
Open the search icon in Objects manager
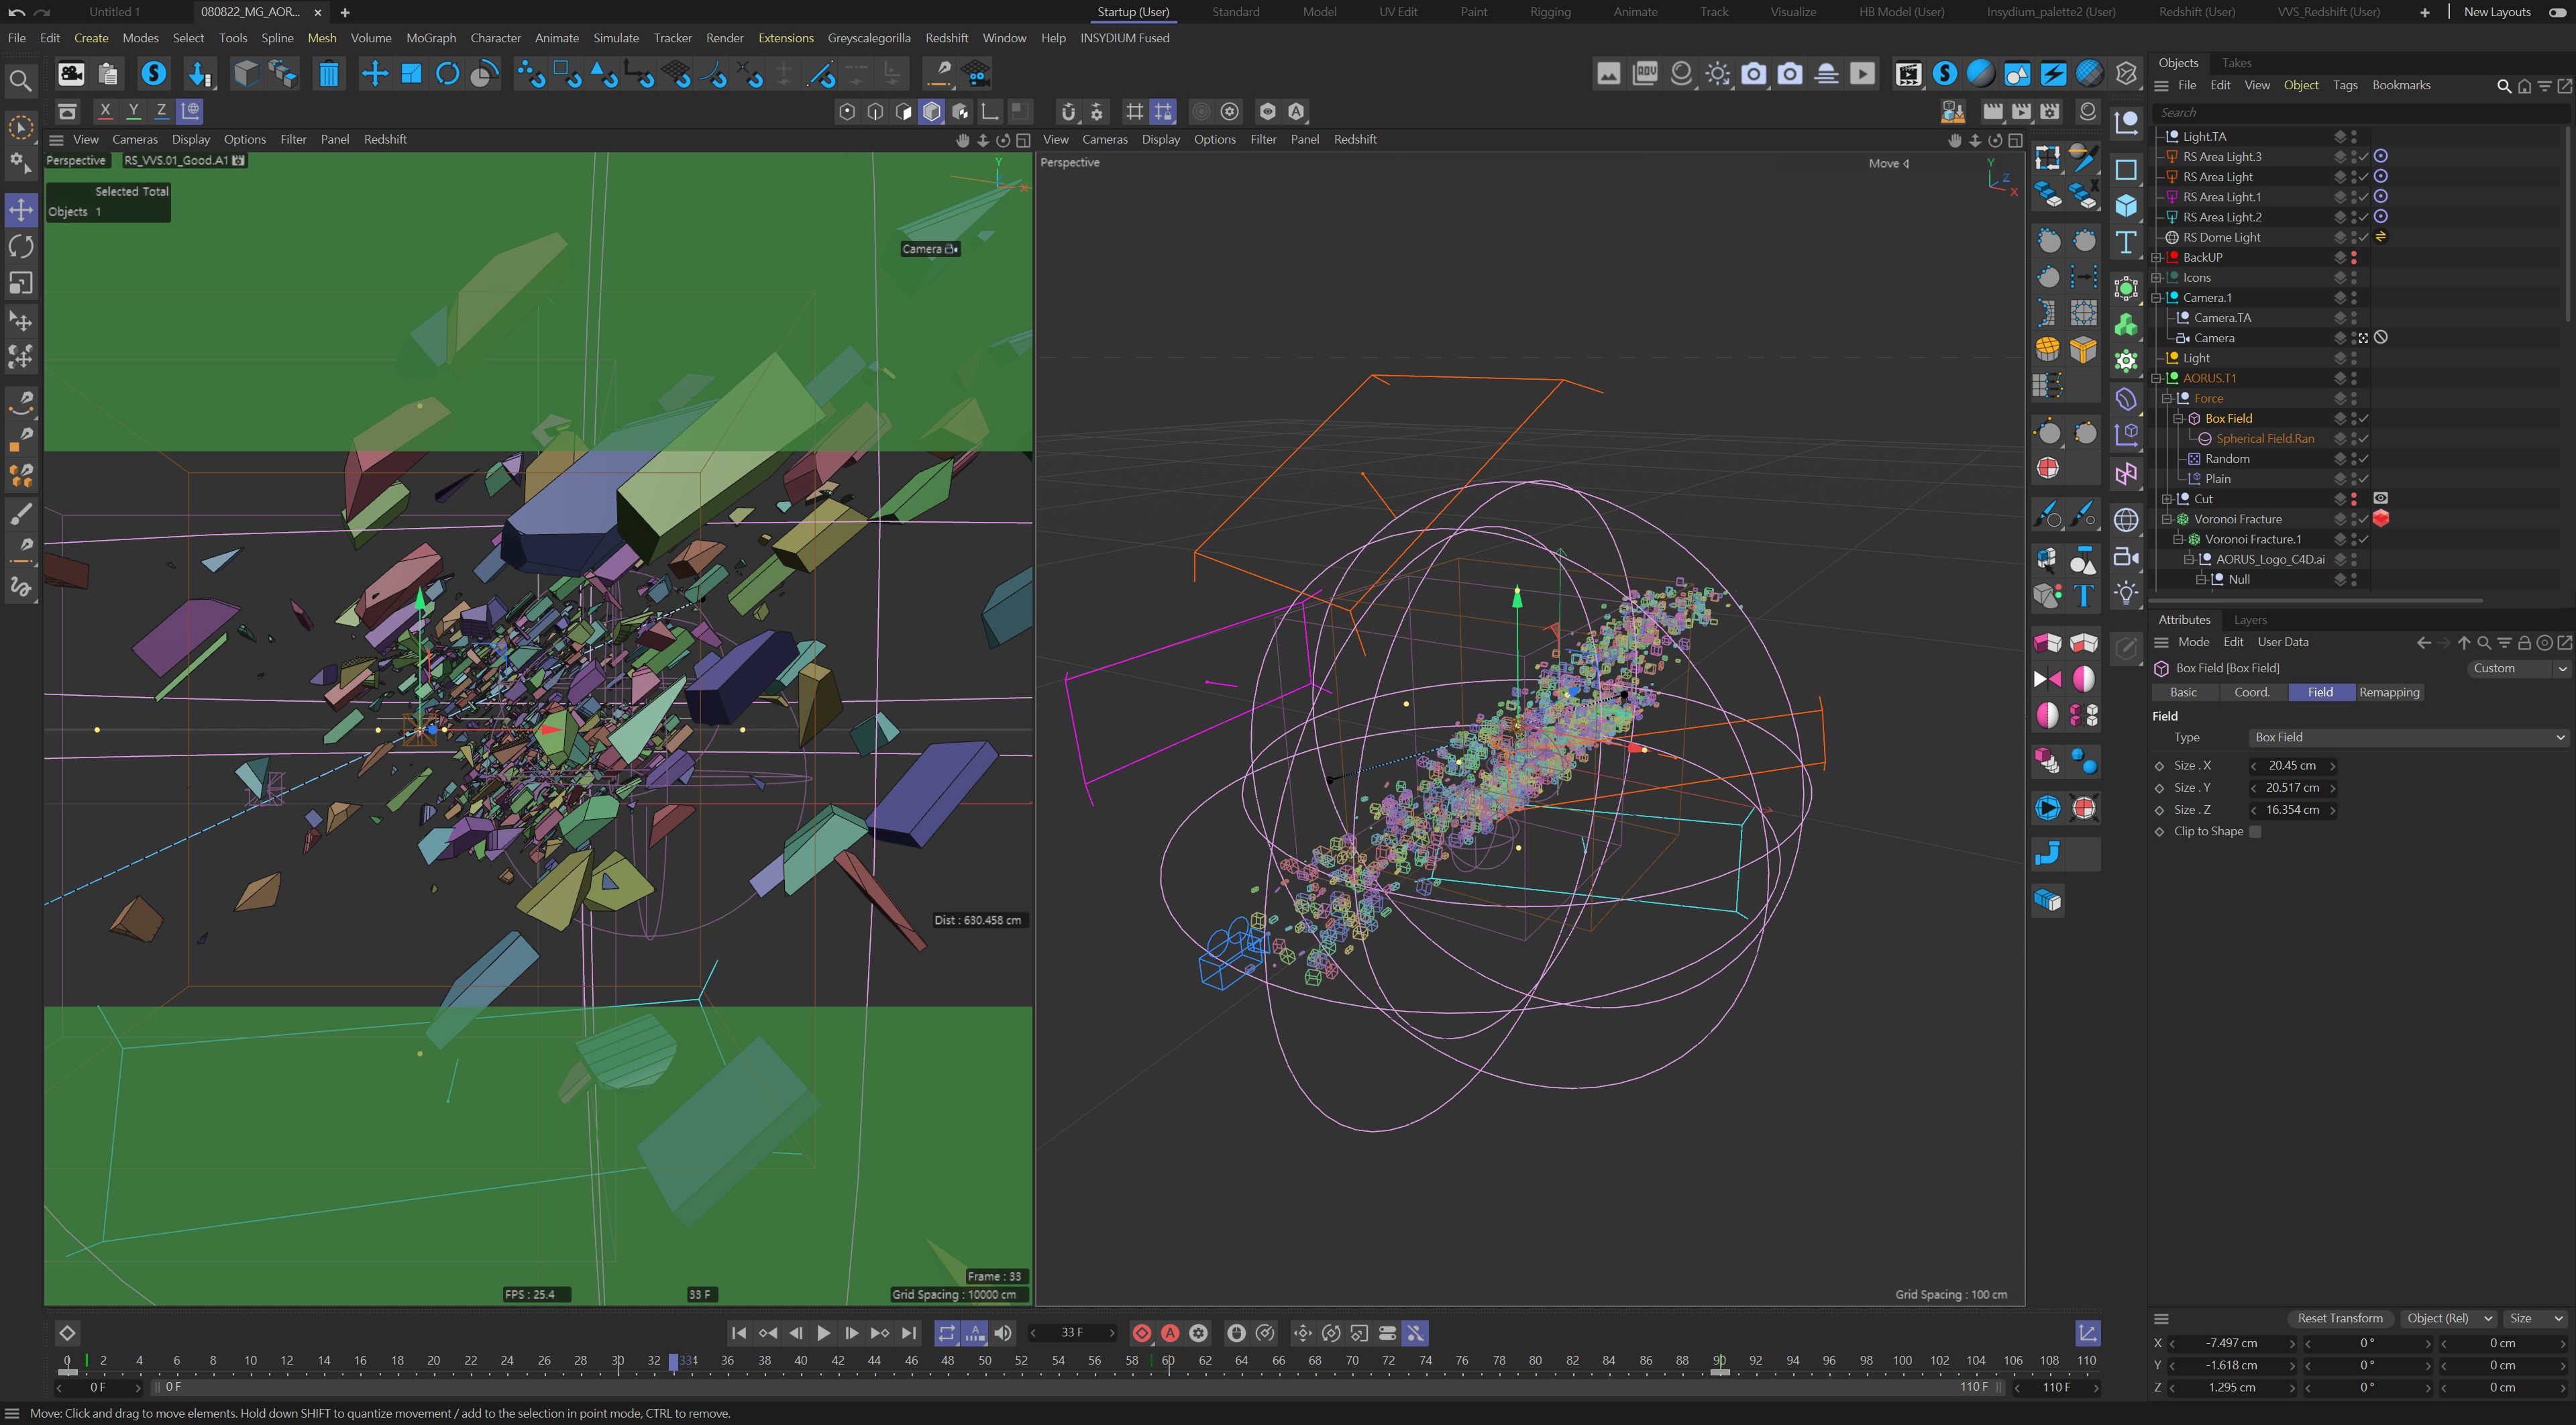pyautogui.click(x=2503, y=86)
